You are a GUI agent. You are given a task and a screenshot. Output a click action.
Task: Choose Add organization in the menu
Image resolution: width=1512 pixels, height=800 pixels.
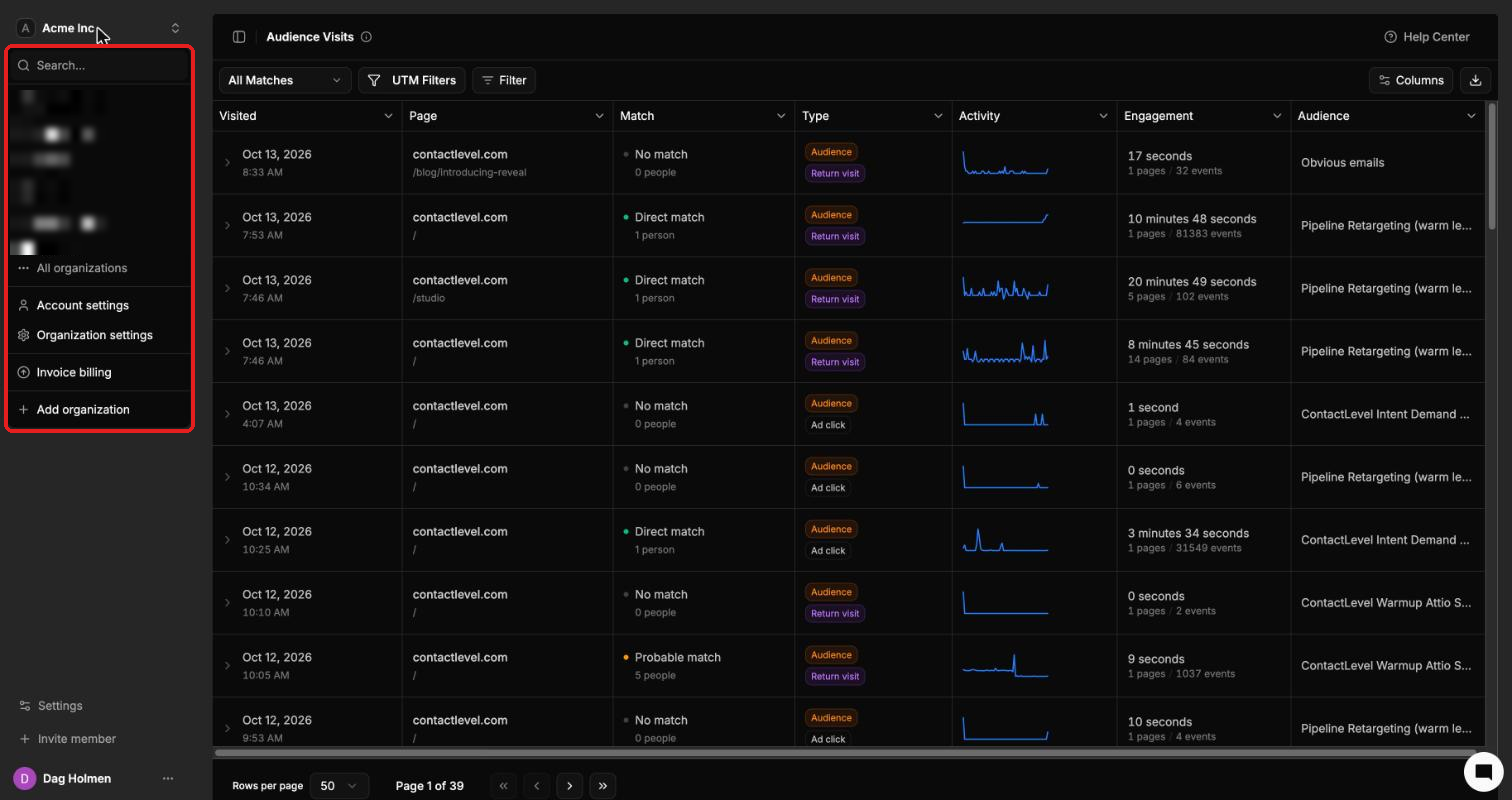pyautogui.click(x=99, y=409)
